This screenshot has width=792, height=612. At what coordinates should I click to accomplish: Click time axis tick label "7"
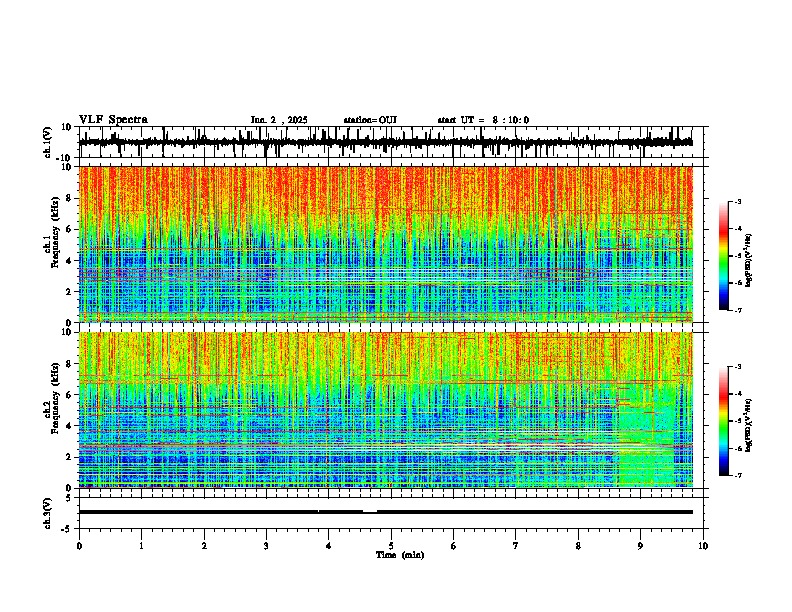tap(516, 546)
